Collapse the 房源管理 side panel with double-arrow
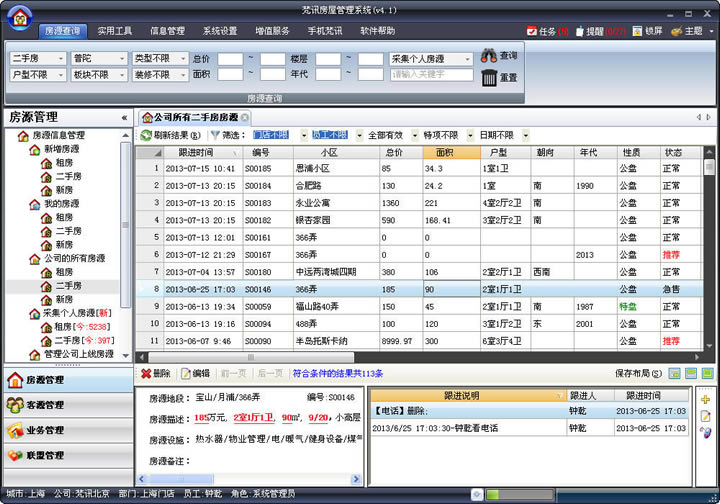Screen dimensions: 720x504 click(x=124, y=117)
